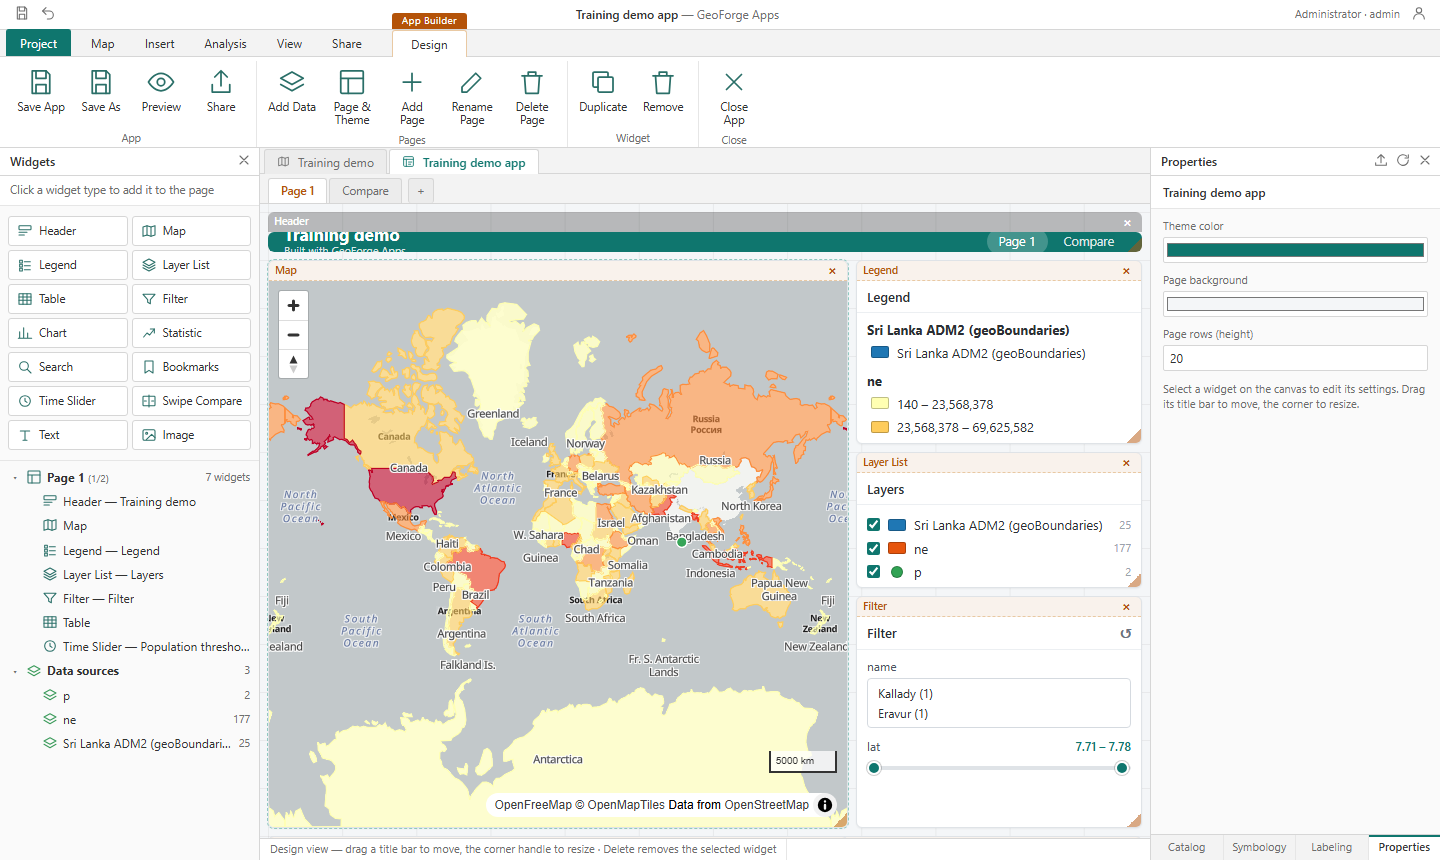1440x860 pixels.
Task: Select Kallady (1) in the name filter
Action: (999, 694)
